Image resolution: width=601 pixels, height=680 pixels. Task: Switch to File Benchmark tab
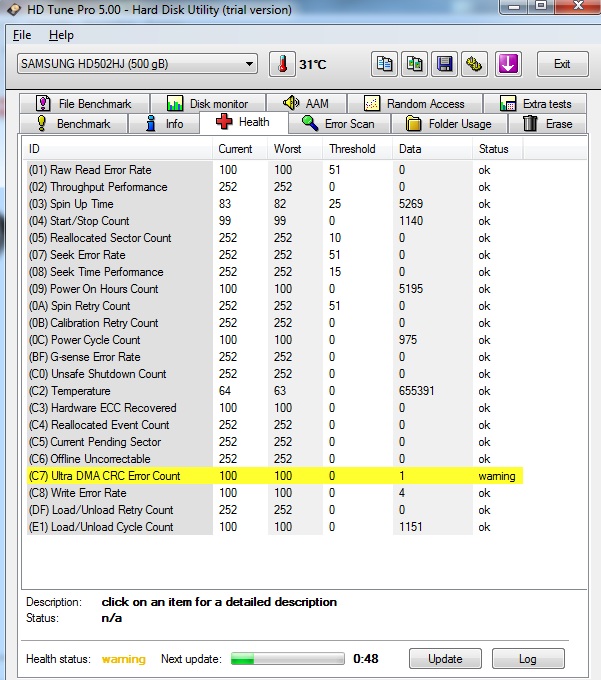point(85,104)
